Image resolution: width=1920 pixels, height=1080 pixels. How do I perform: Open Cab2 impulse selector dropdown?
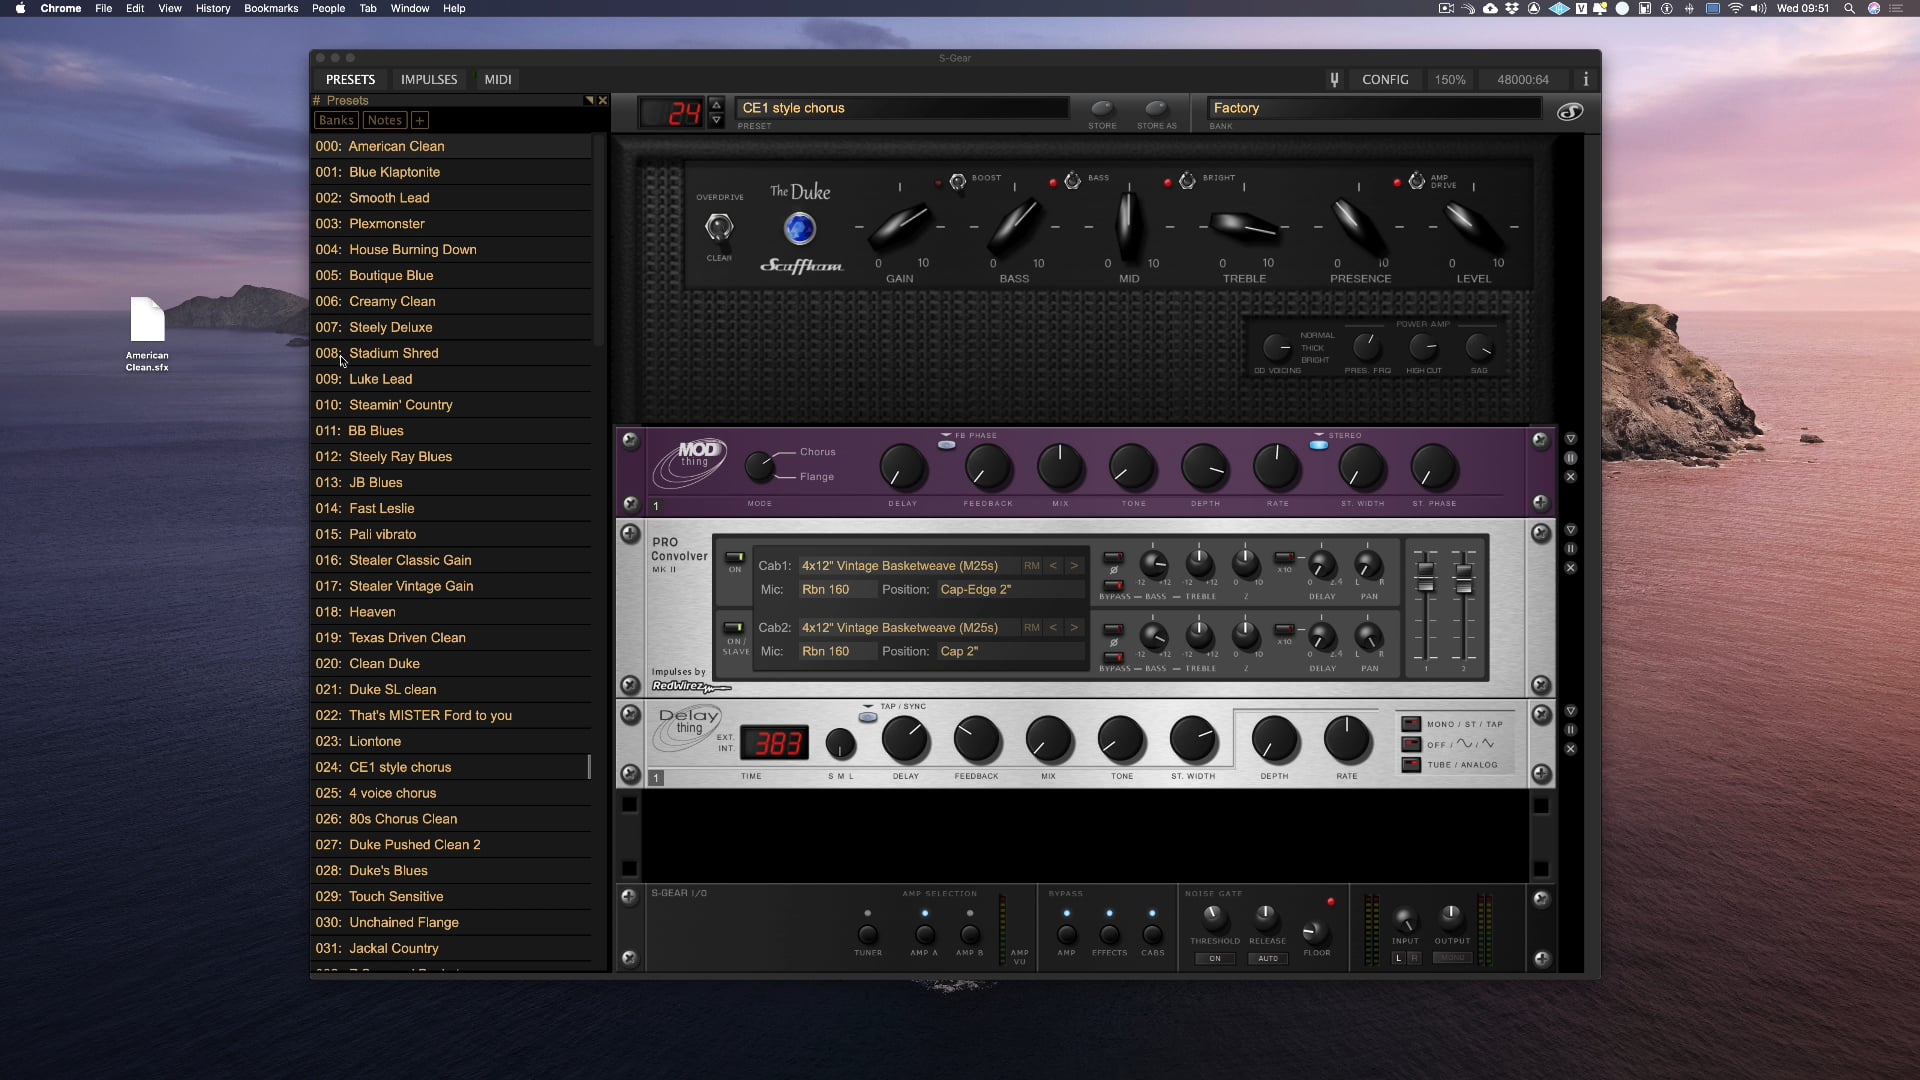[x=908, y=628]
